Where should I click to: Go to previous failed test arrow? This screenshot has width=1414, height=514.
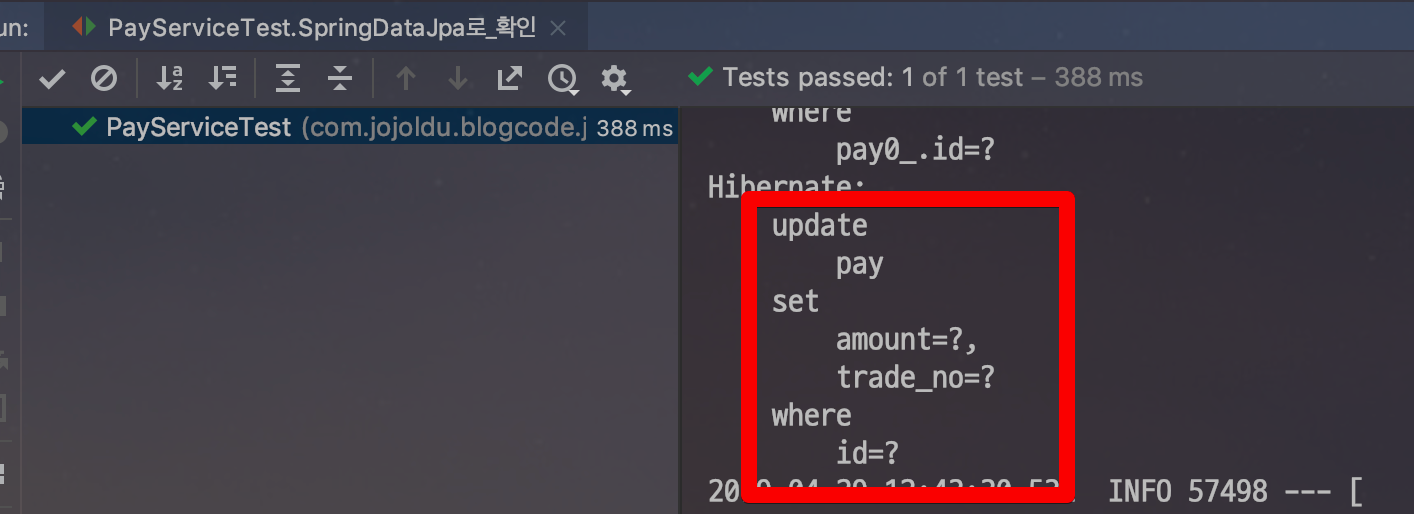tap(405, 78)
